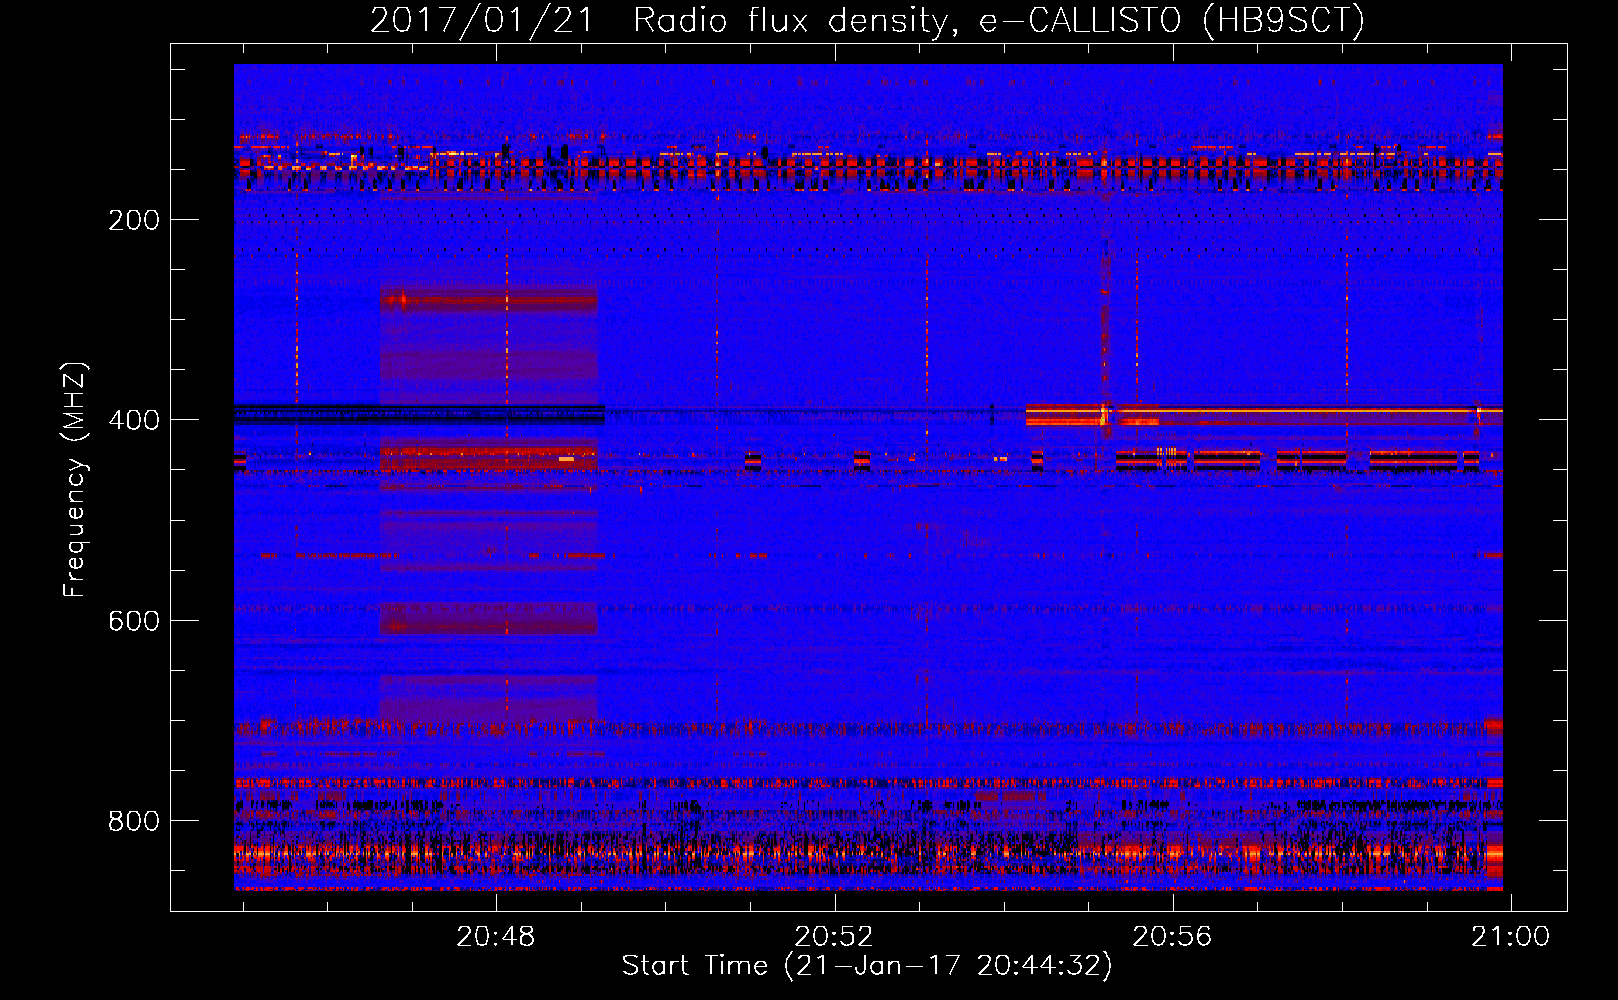This screenshot has height=1000, width=1618.
Task: Click the 'Frequency (MHZ)' axis label
Action: coord(75,480)
